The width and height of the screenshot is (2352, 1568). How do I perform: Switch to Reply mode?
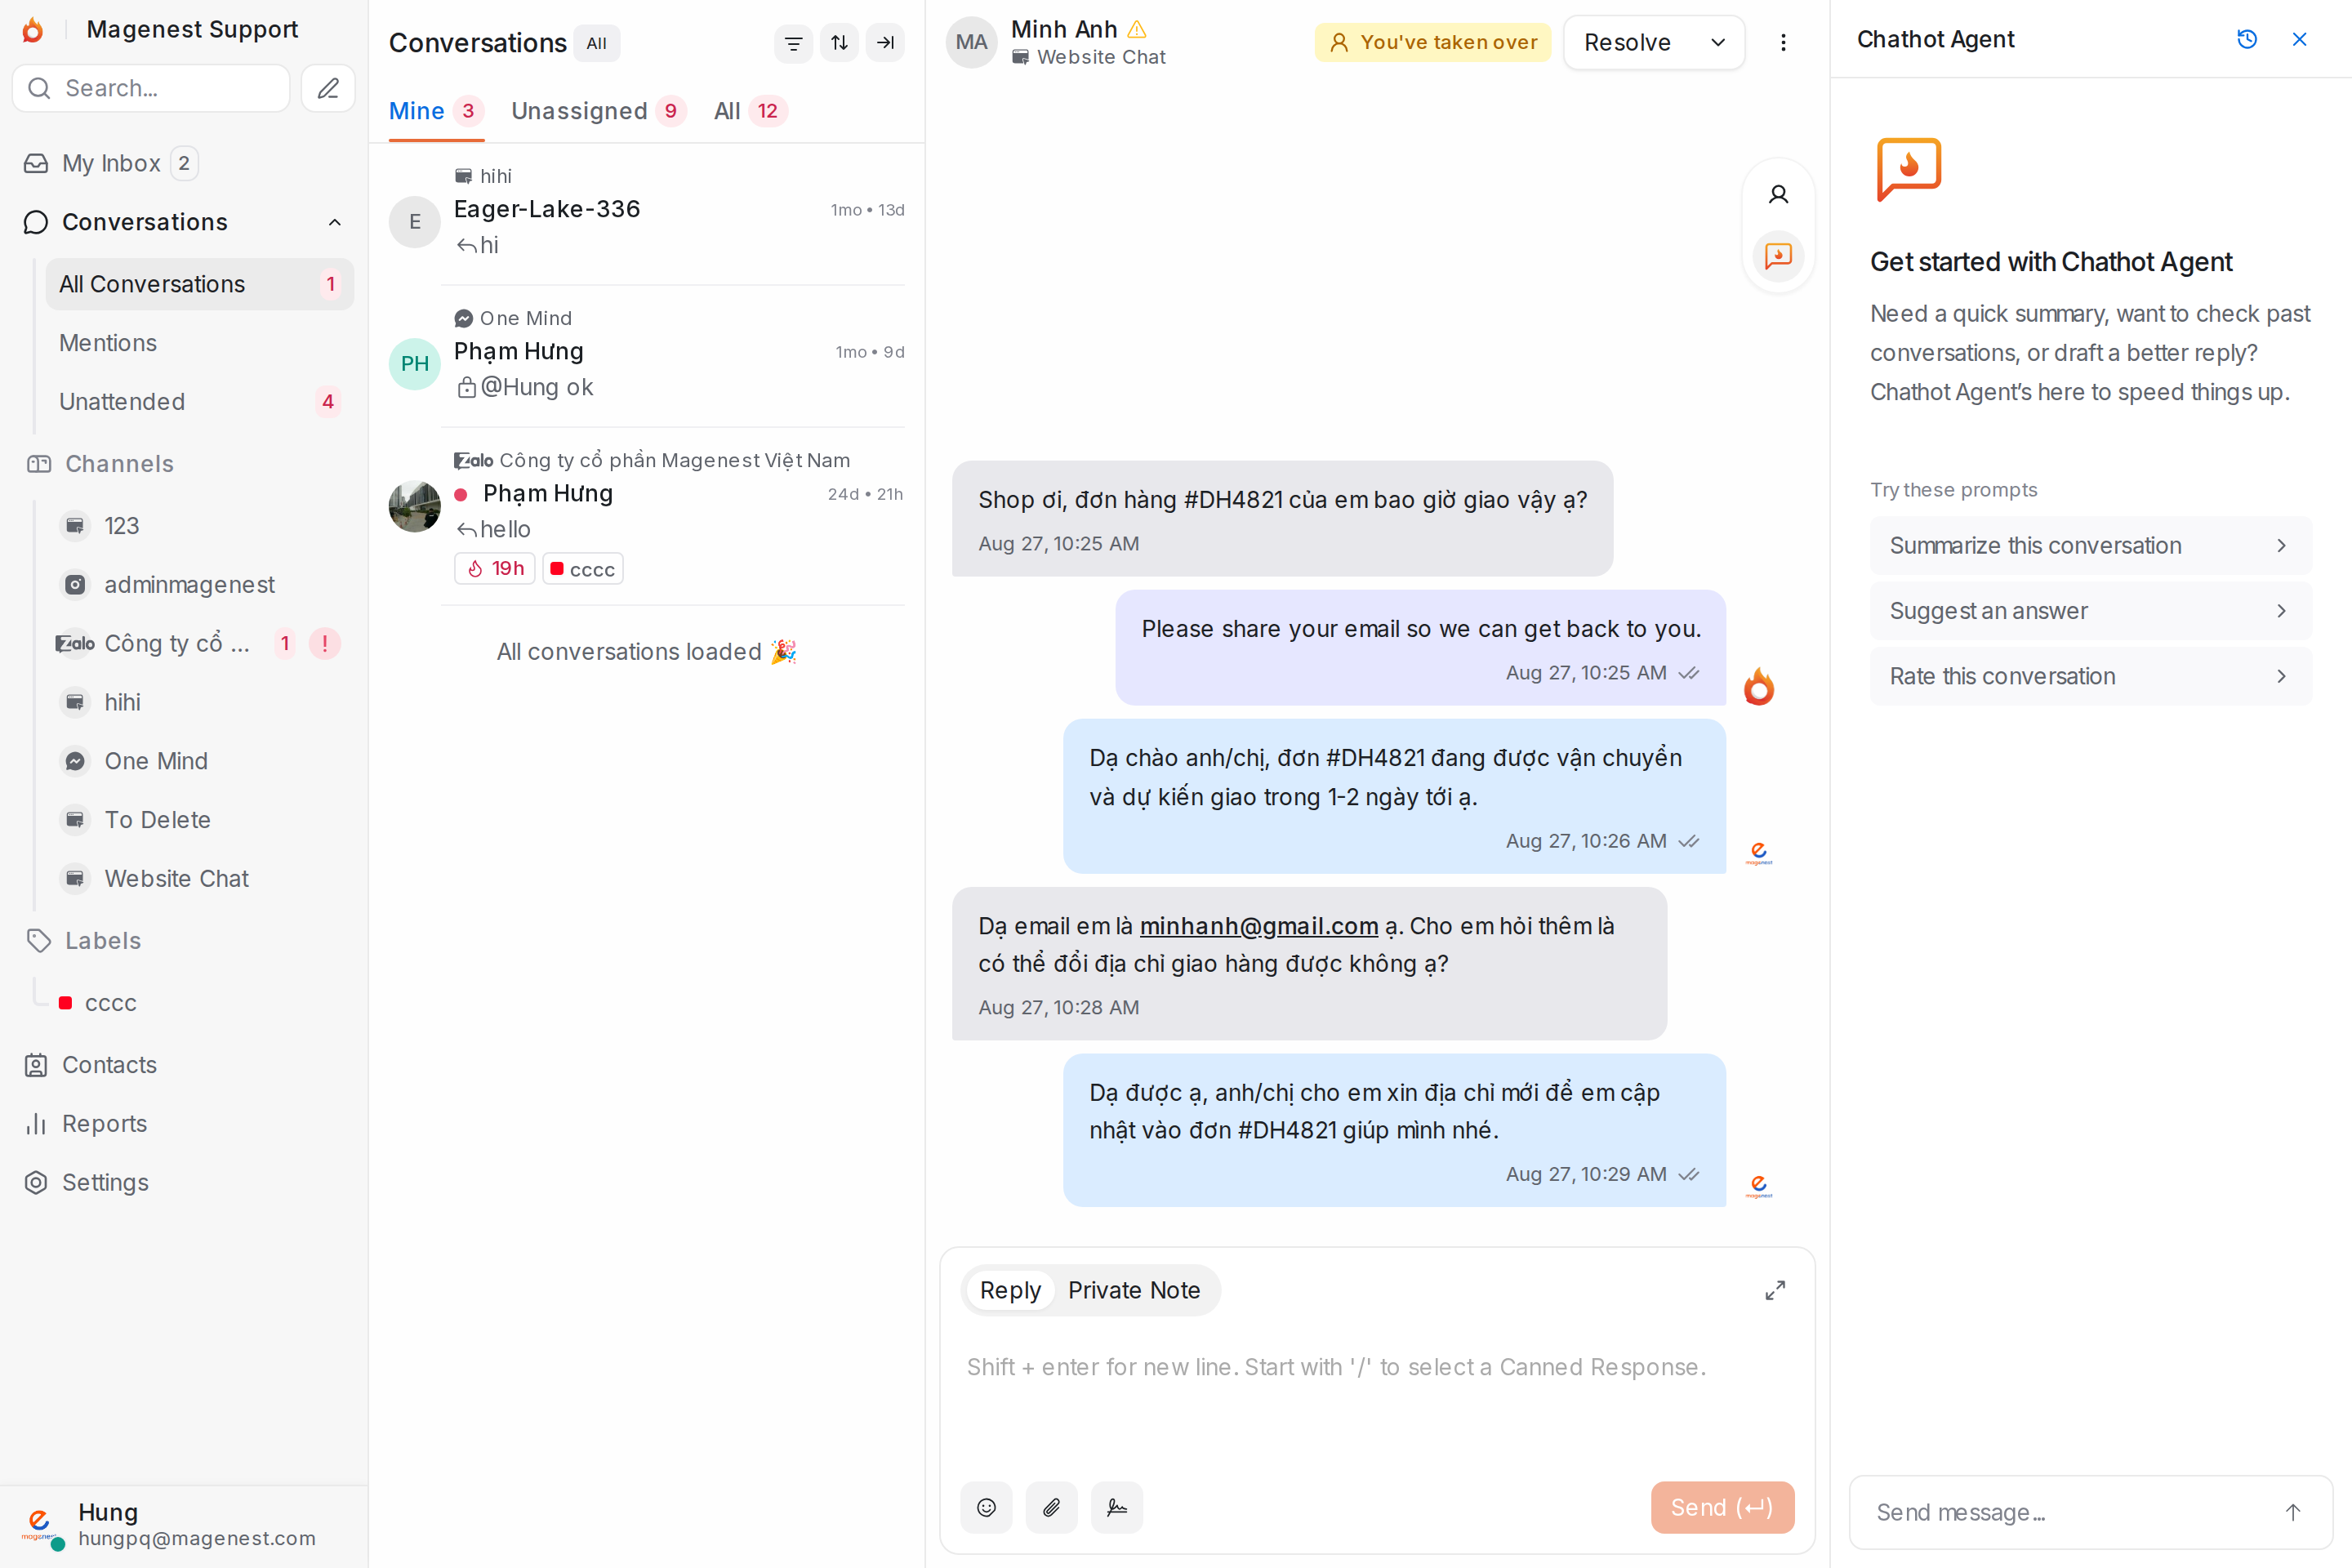[1010, 1290]
